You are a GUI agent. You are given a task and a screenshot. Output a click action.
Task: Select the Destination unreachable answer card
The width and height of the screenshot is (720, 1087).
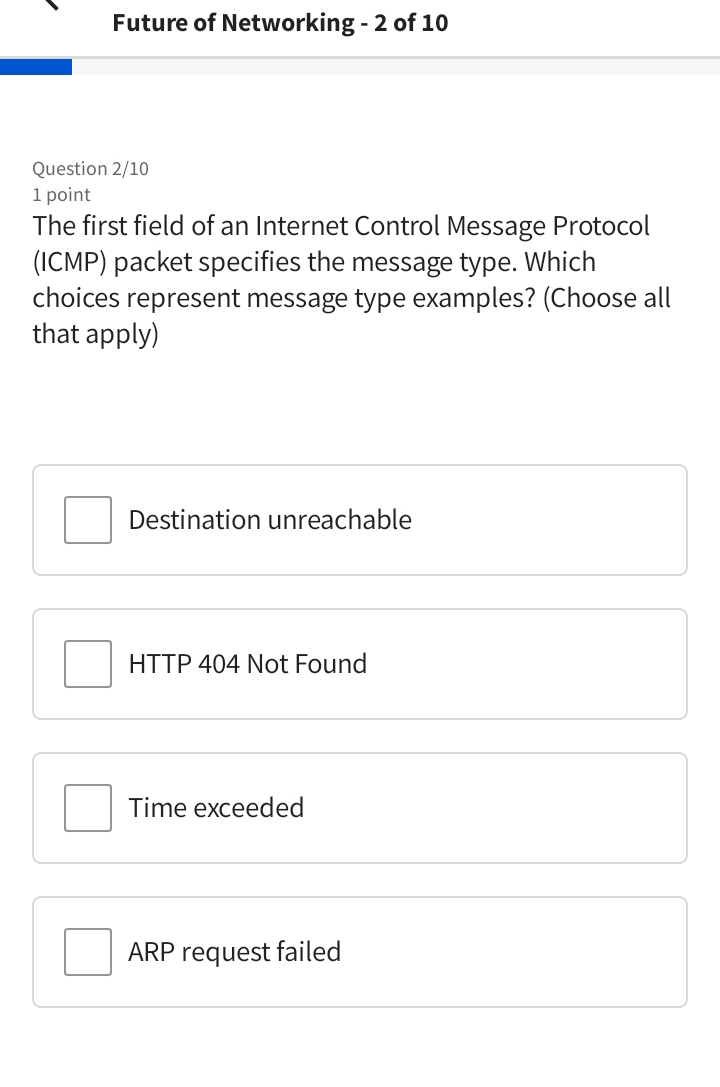360,519
